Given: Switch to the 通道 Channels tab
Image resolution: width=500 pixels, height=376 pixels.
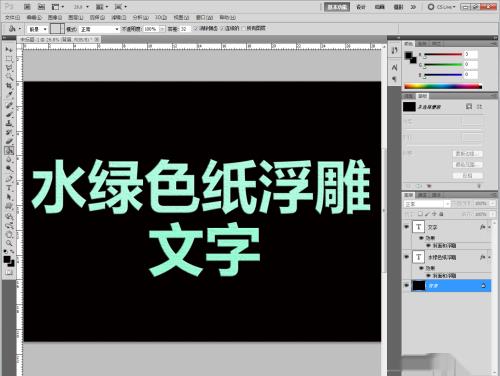Looking at the screenshot, I should pos(422,195).
